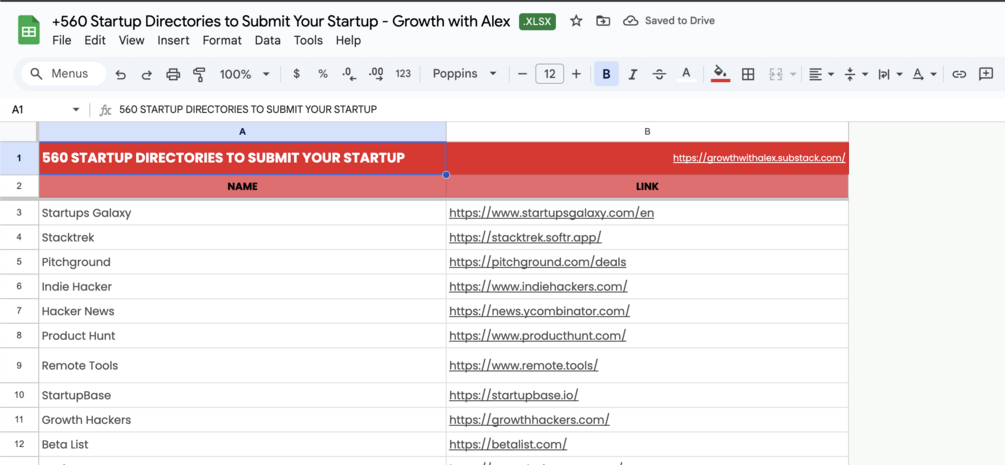Star this spreadsheet document
1005x465 pixels.
click(x=576, y=21)
